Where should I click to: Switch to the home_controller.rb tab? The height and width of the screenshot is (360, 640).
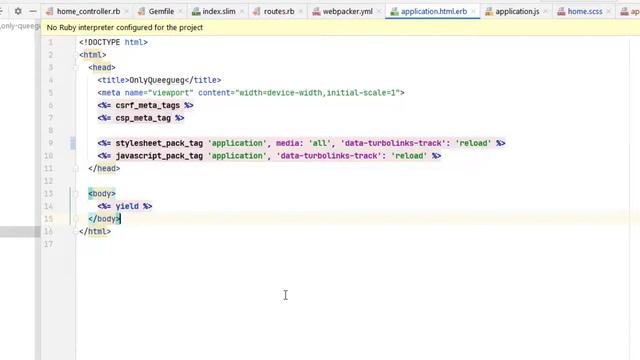(89, 11)
